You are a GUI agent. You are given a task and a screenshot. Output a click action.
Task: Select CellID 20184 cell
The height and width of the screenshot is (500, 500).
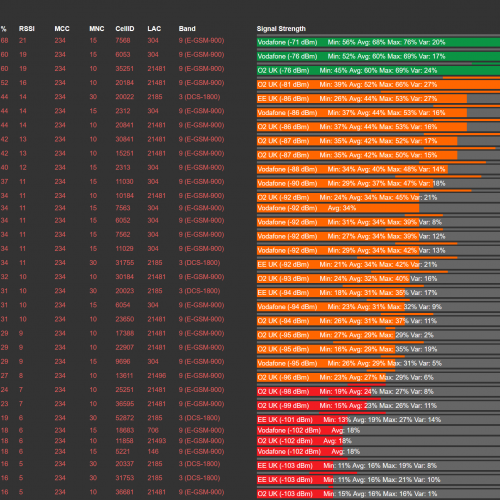pyautogui.click(x=124, y=83)
